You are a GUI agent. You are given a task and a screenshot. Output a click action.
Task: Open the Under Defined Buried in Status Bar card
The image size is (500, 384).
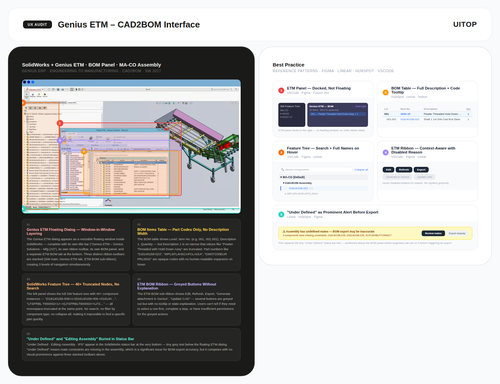click(x=131, y=345)
